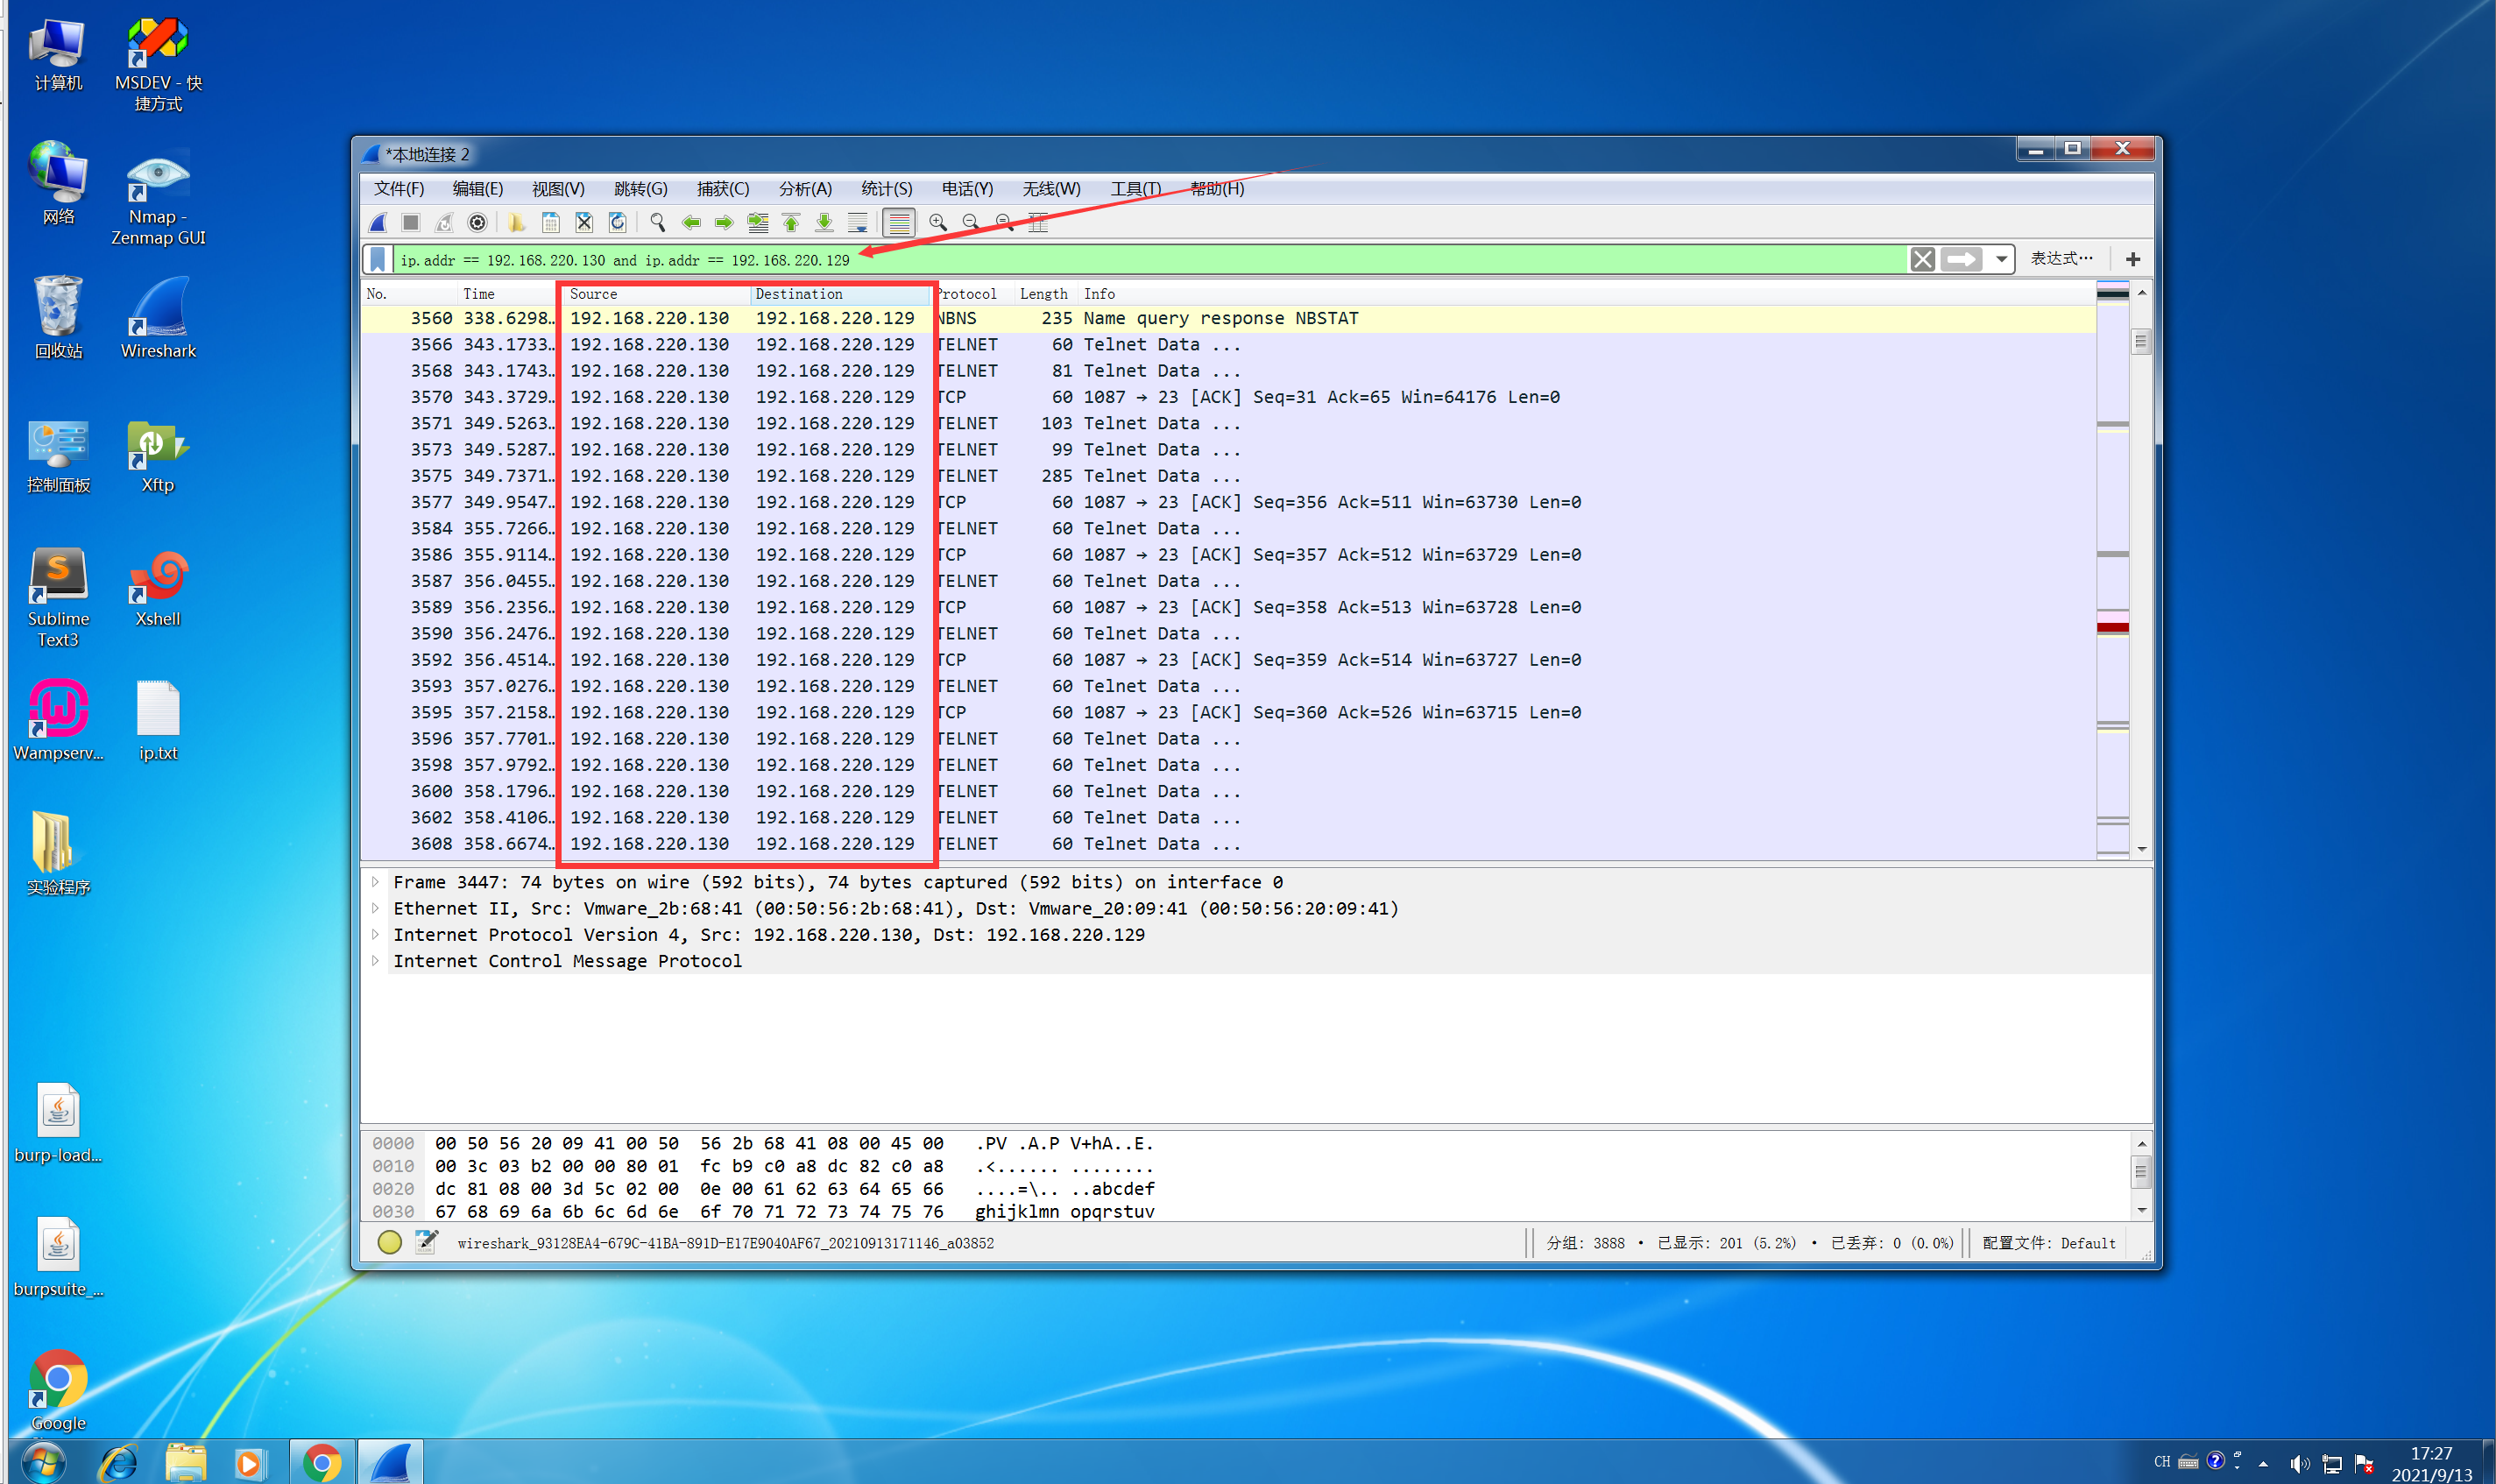Edit capture file properties in status bar
The width and height of the screenshot is (2496, 1484).
426,1243
